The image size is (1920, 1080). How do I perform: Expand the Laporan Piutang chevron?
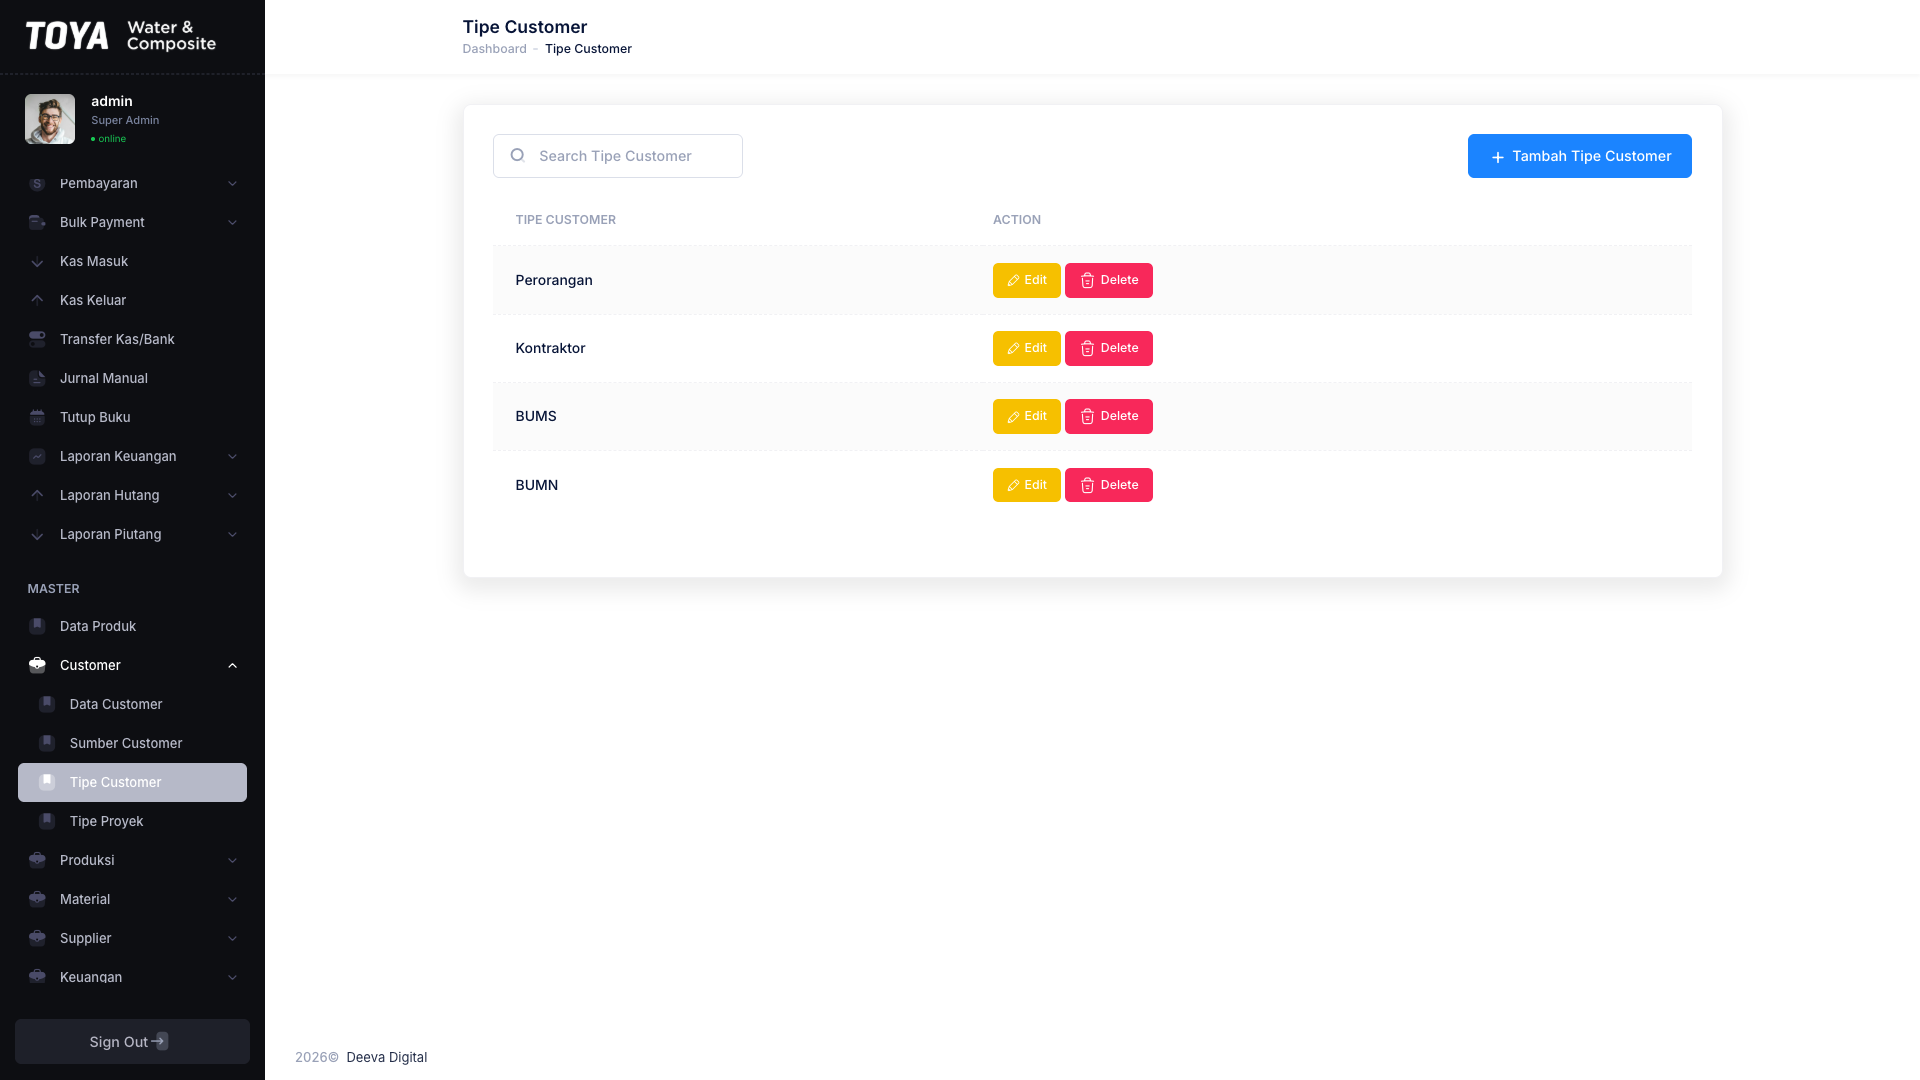[232, 534]
